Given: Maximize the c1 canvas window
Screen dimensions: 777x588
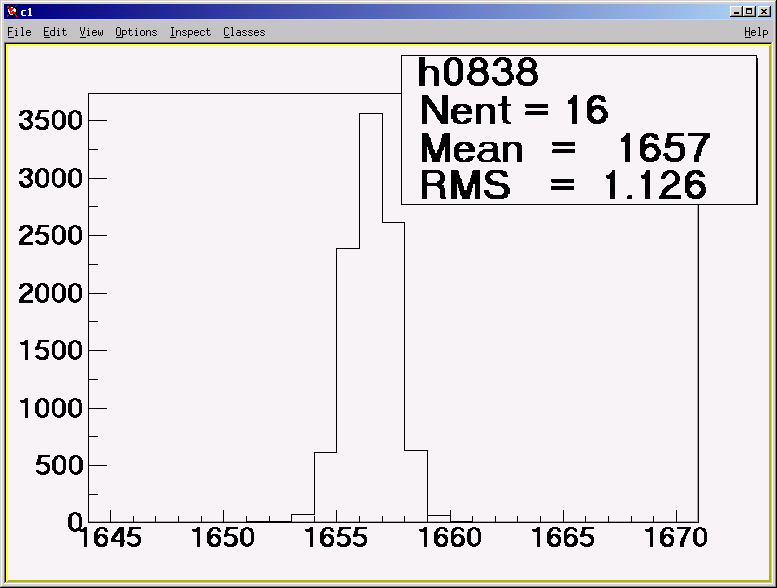Looking at the screenshot, I should pyautogui.click(x=749, y=11).
